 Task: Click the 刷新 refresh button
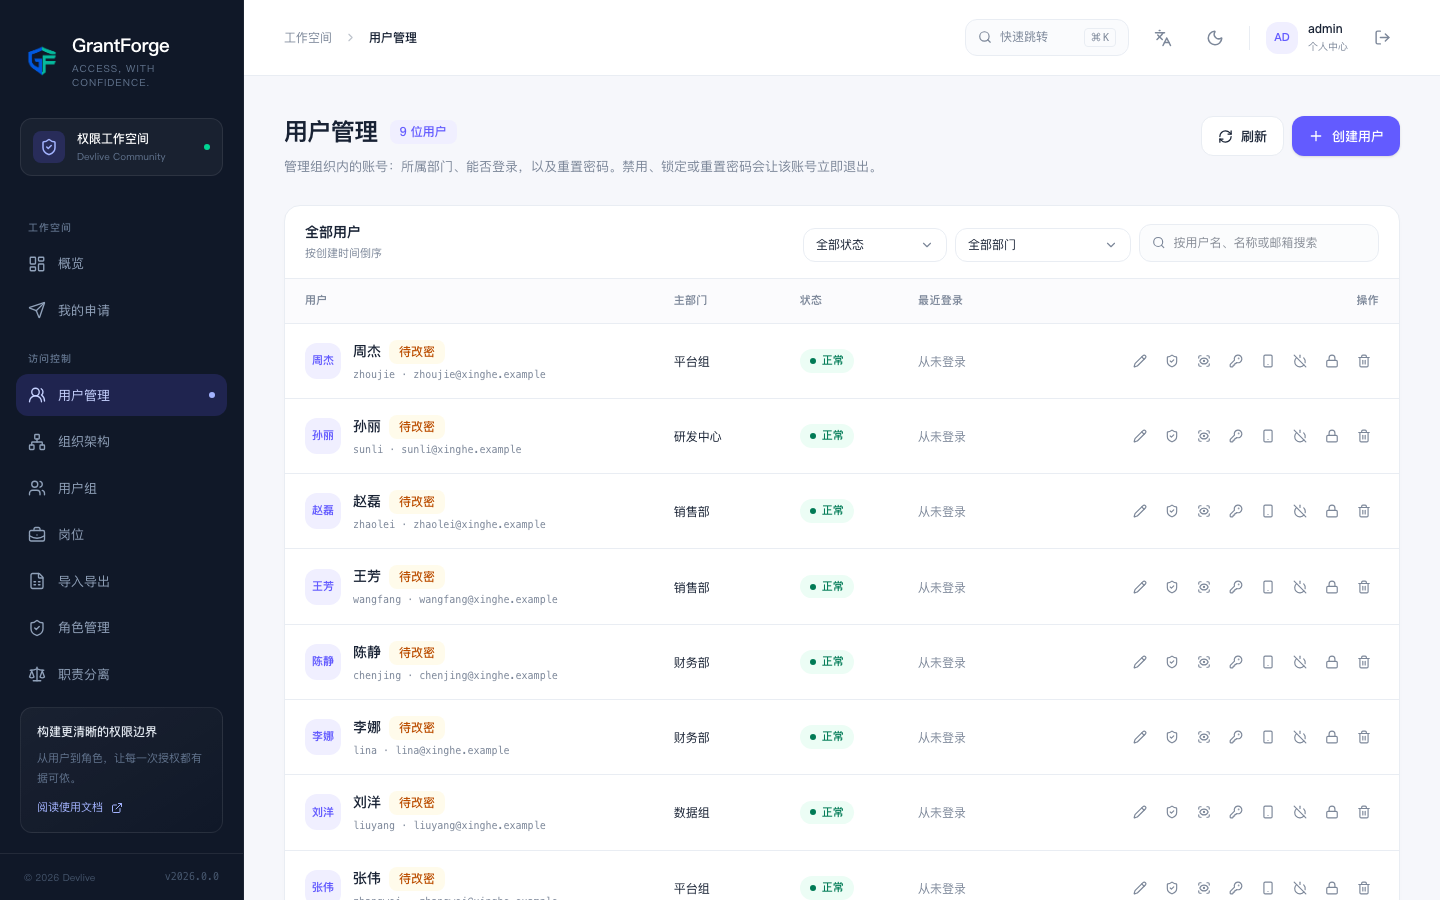1242,136
